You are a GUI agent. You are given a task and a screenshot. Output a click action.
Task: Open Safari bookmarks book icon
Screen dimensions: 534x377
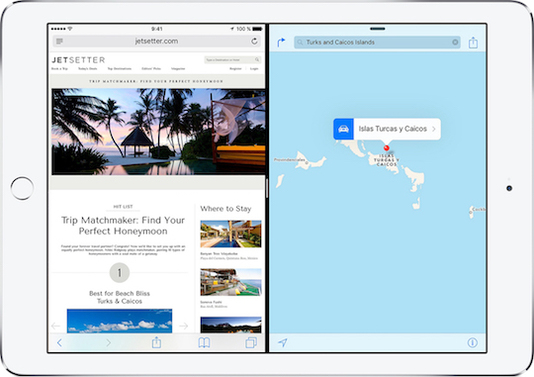click(204, 343)
